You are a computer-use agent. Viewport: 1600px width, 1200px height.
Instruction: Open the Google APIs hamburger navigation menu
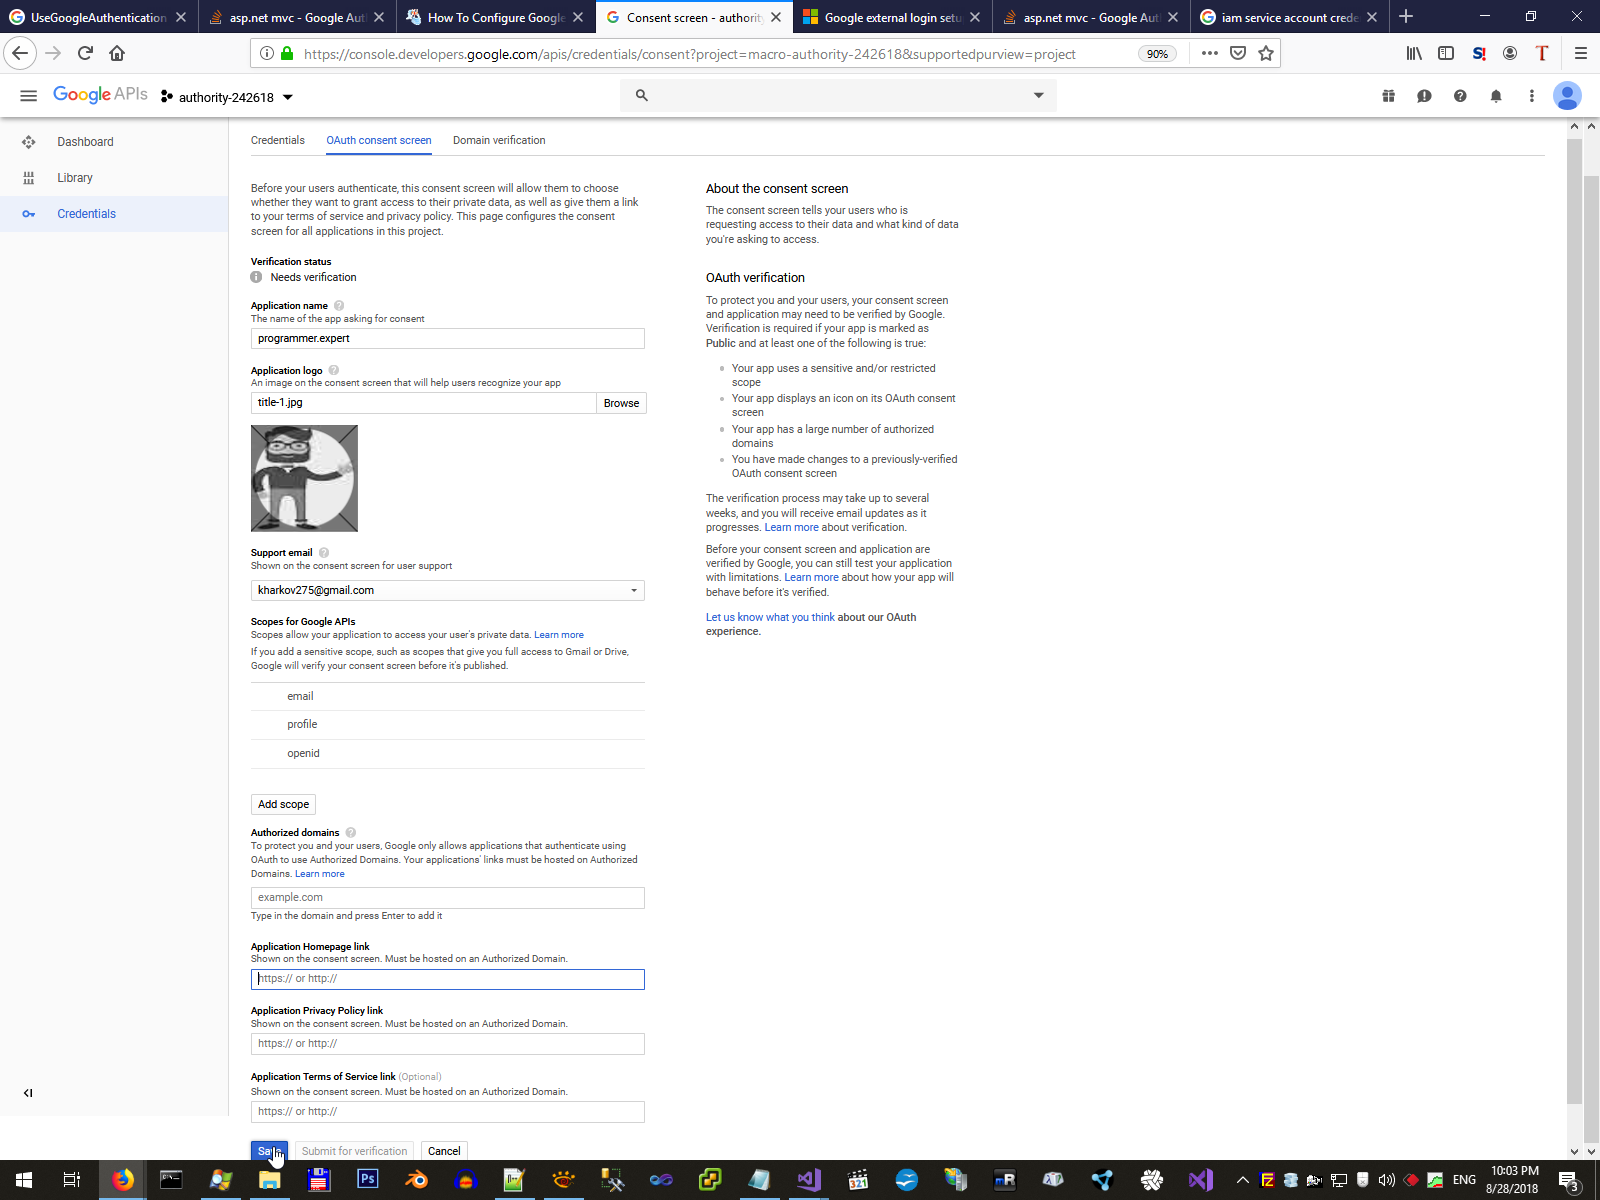[28, 96]
